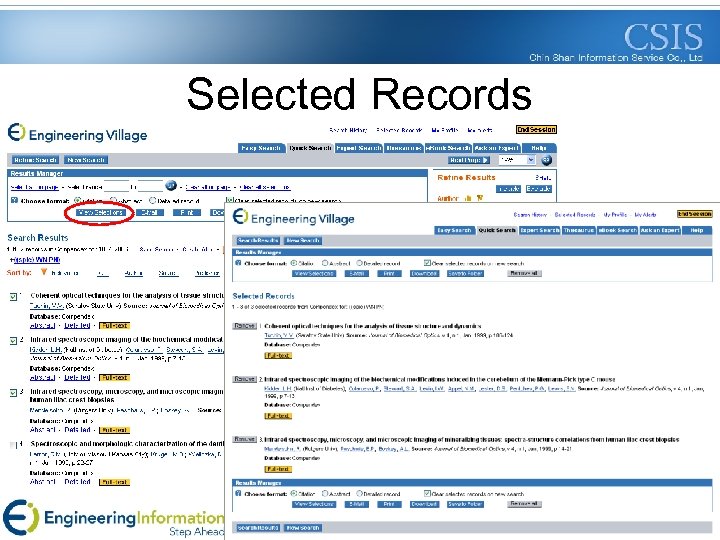Image resolution: width=720 pixels, height=540 pixels.
Task: Click End Session in the Selected Records window
Action: [694, 214]
